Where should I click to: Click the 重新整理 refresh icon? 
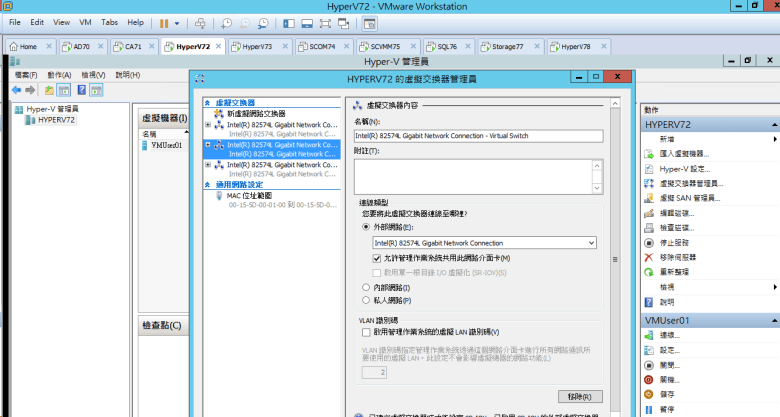click(650, 271)
